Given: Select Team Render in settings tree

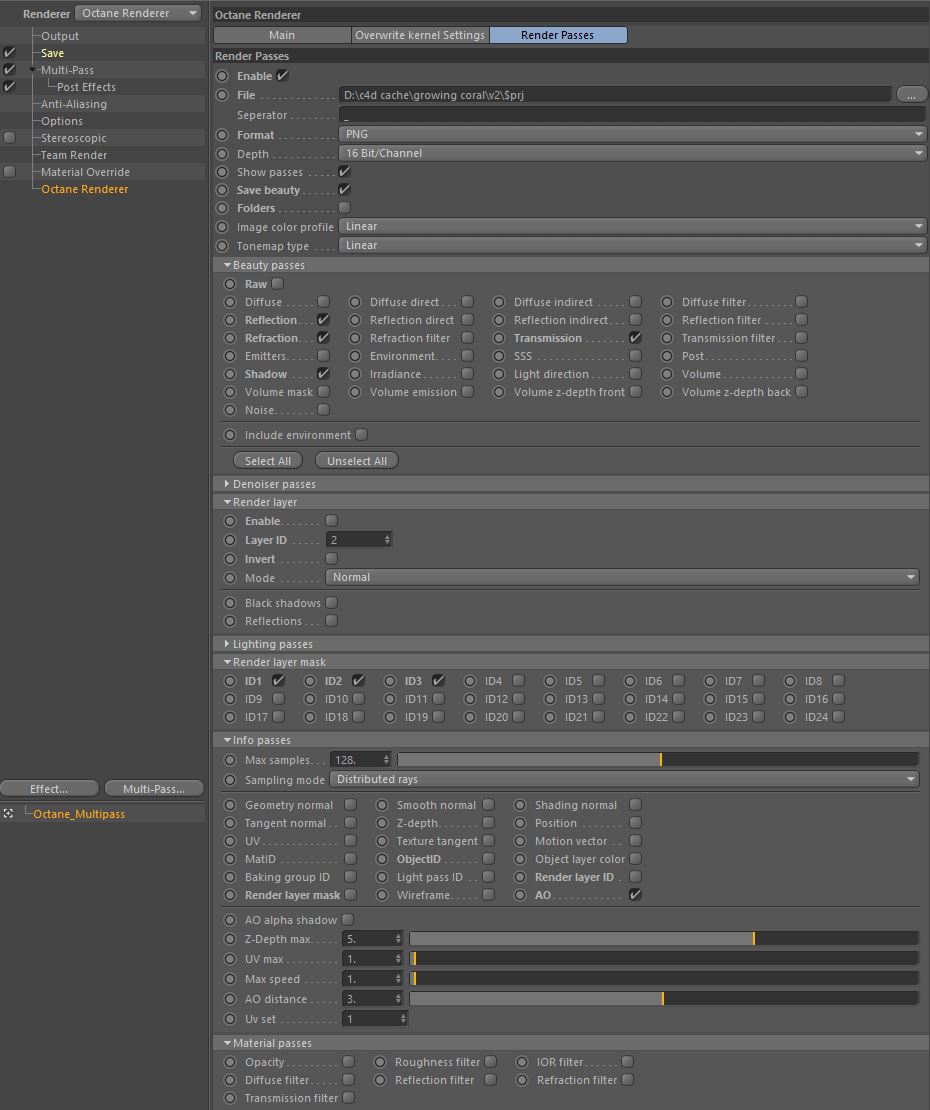Looking at the screenshot, I should pyautogui.click(x=74, y=155).
